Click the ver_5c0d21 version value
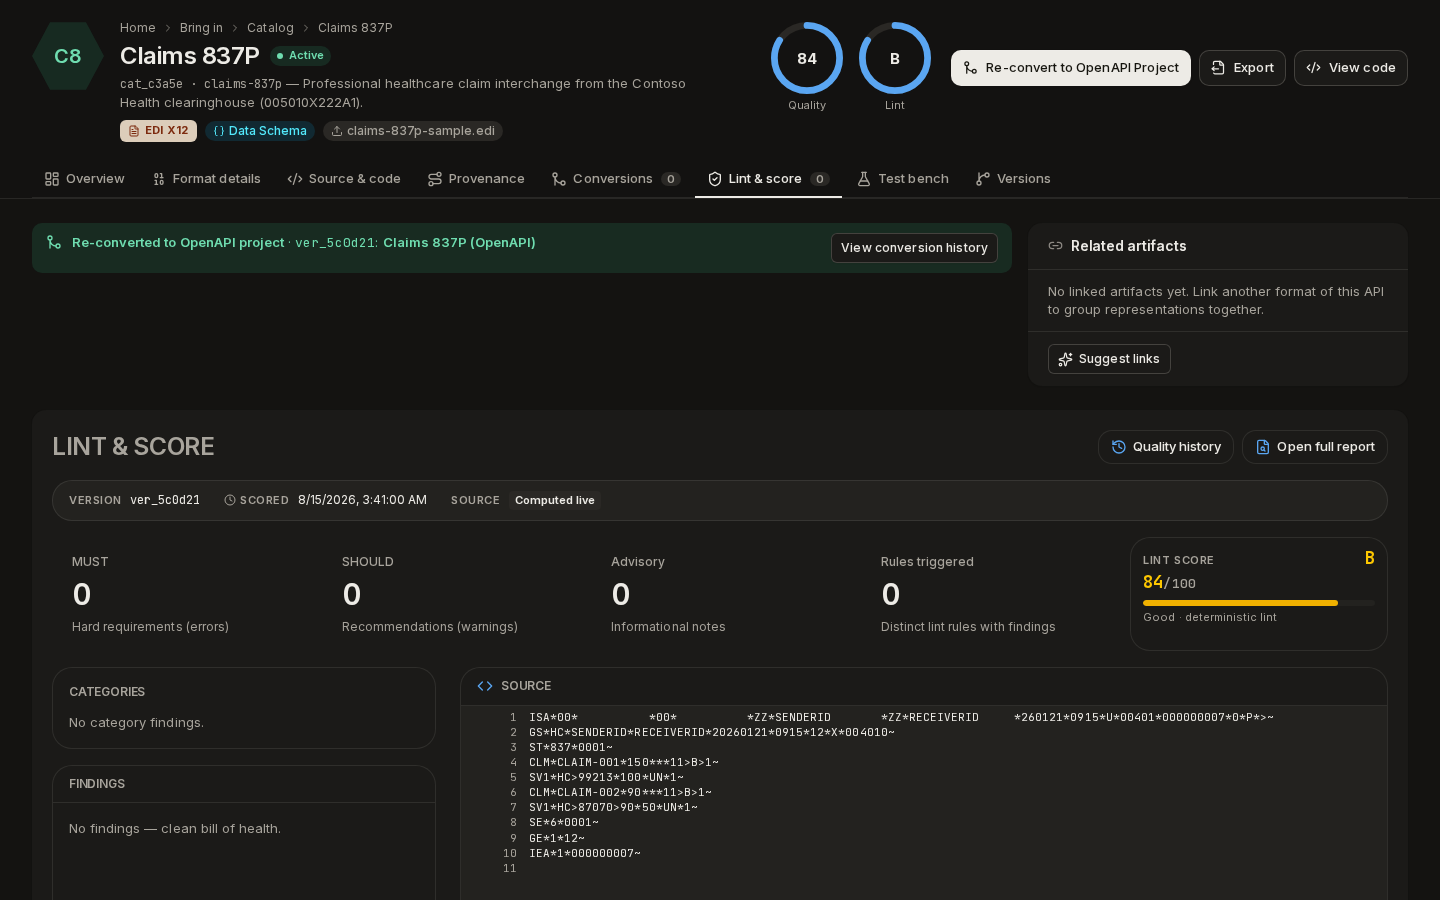Image resolution: width=1440 pixels, height=900 pixels. pos(165,500)
